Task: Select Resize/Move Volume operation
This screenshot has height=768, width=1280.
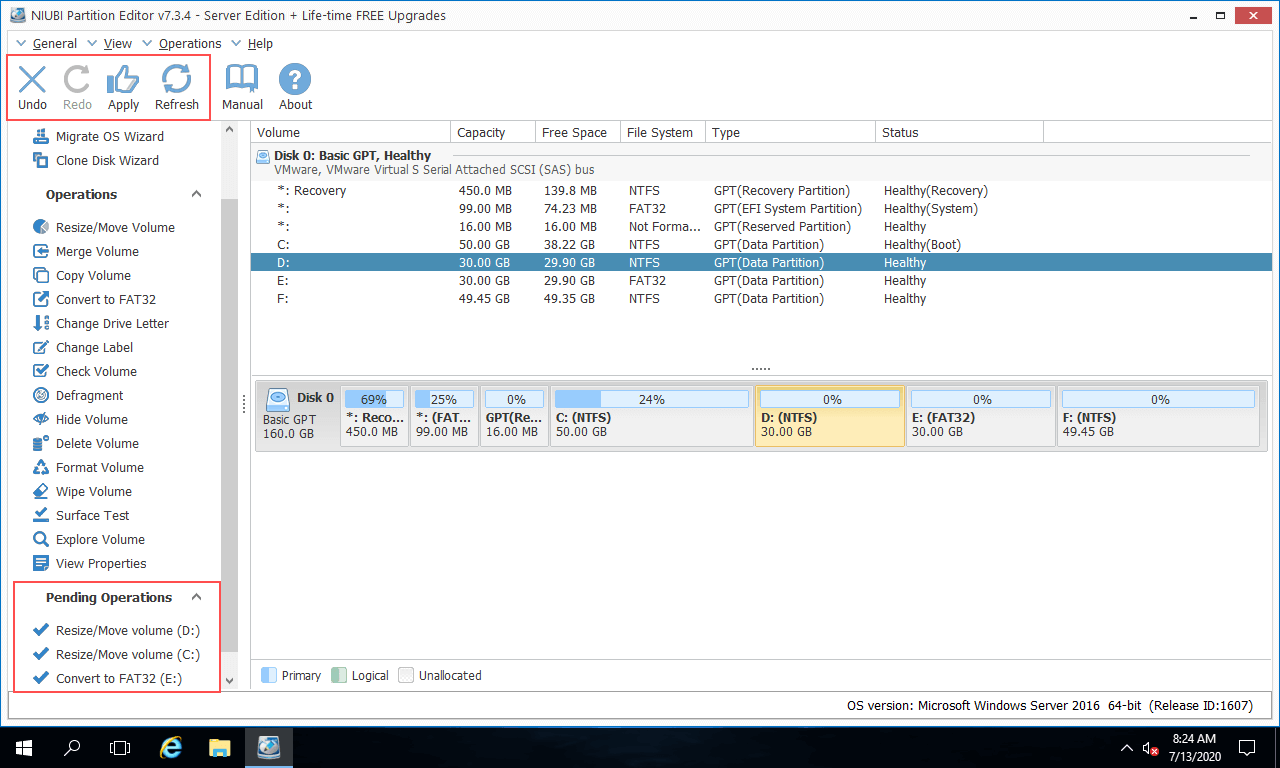Action: coord(114,227)
